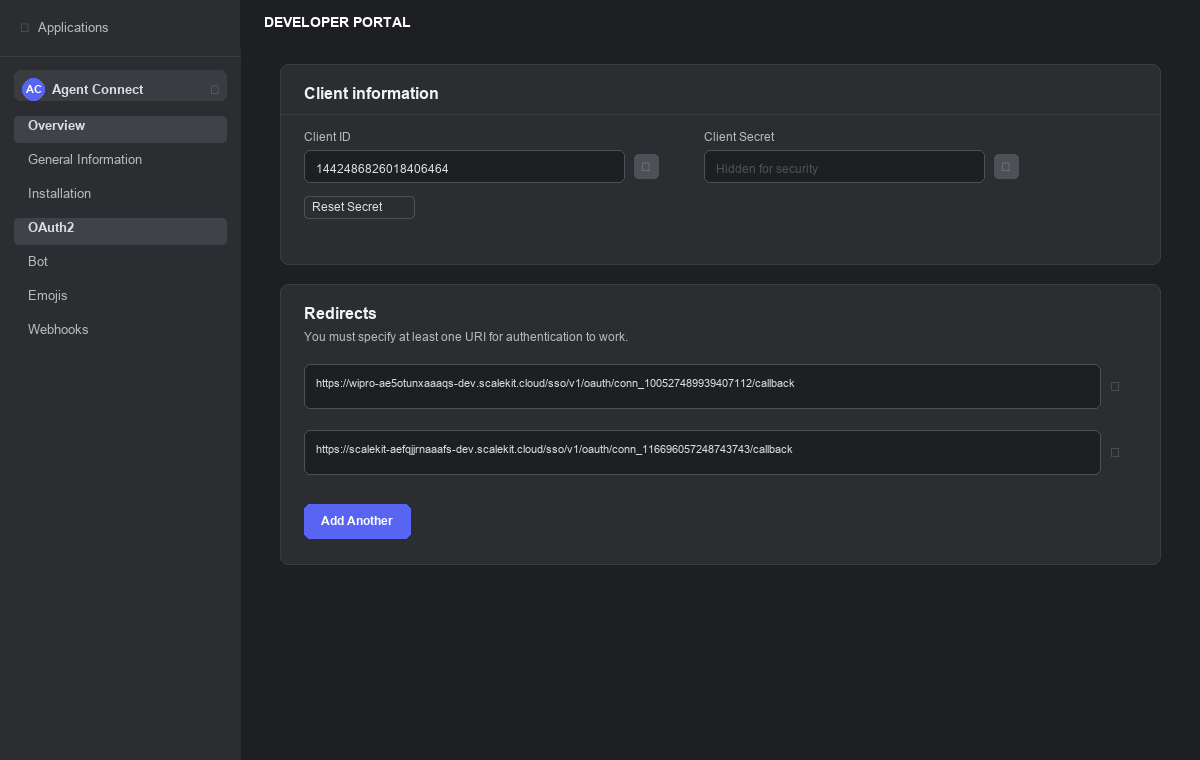Click the back arrow icon beside Applications
This screenshot has height=760, width=1200.
click(x=25, y=28)
